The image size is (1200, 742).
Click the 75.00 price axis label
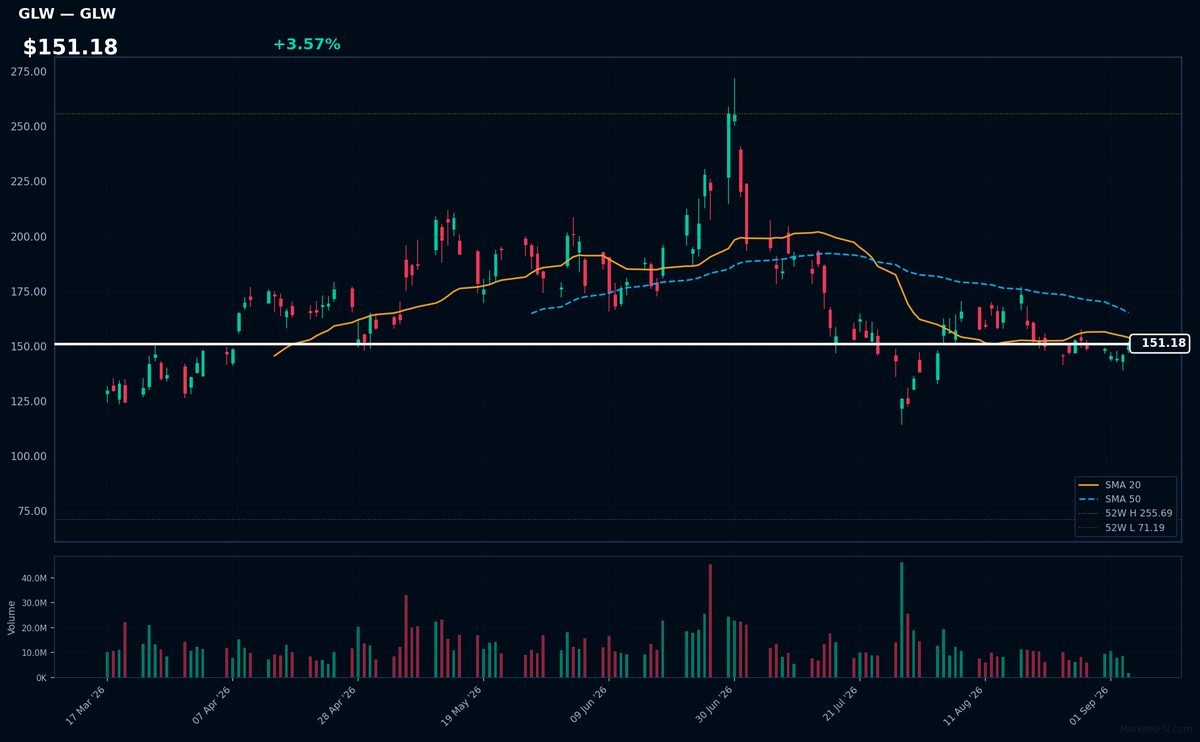pos(31,512)
